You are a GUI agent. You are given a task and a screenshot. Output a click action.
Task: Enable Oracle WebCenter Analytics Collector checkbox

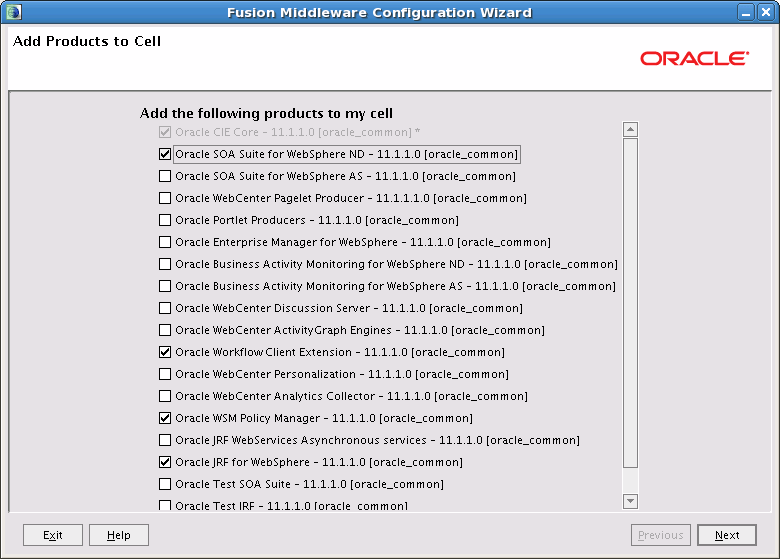(165, 396)
